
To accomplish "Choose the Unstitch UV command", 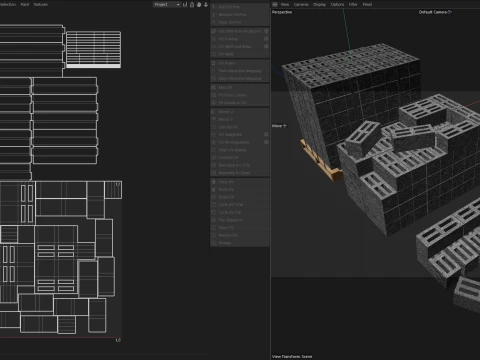I will click(240, 157).
